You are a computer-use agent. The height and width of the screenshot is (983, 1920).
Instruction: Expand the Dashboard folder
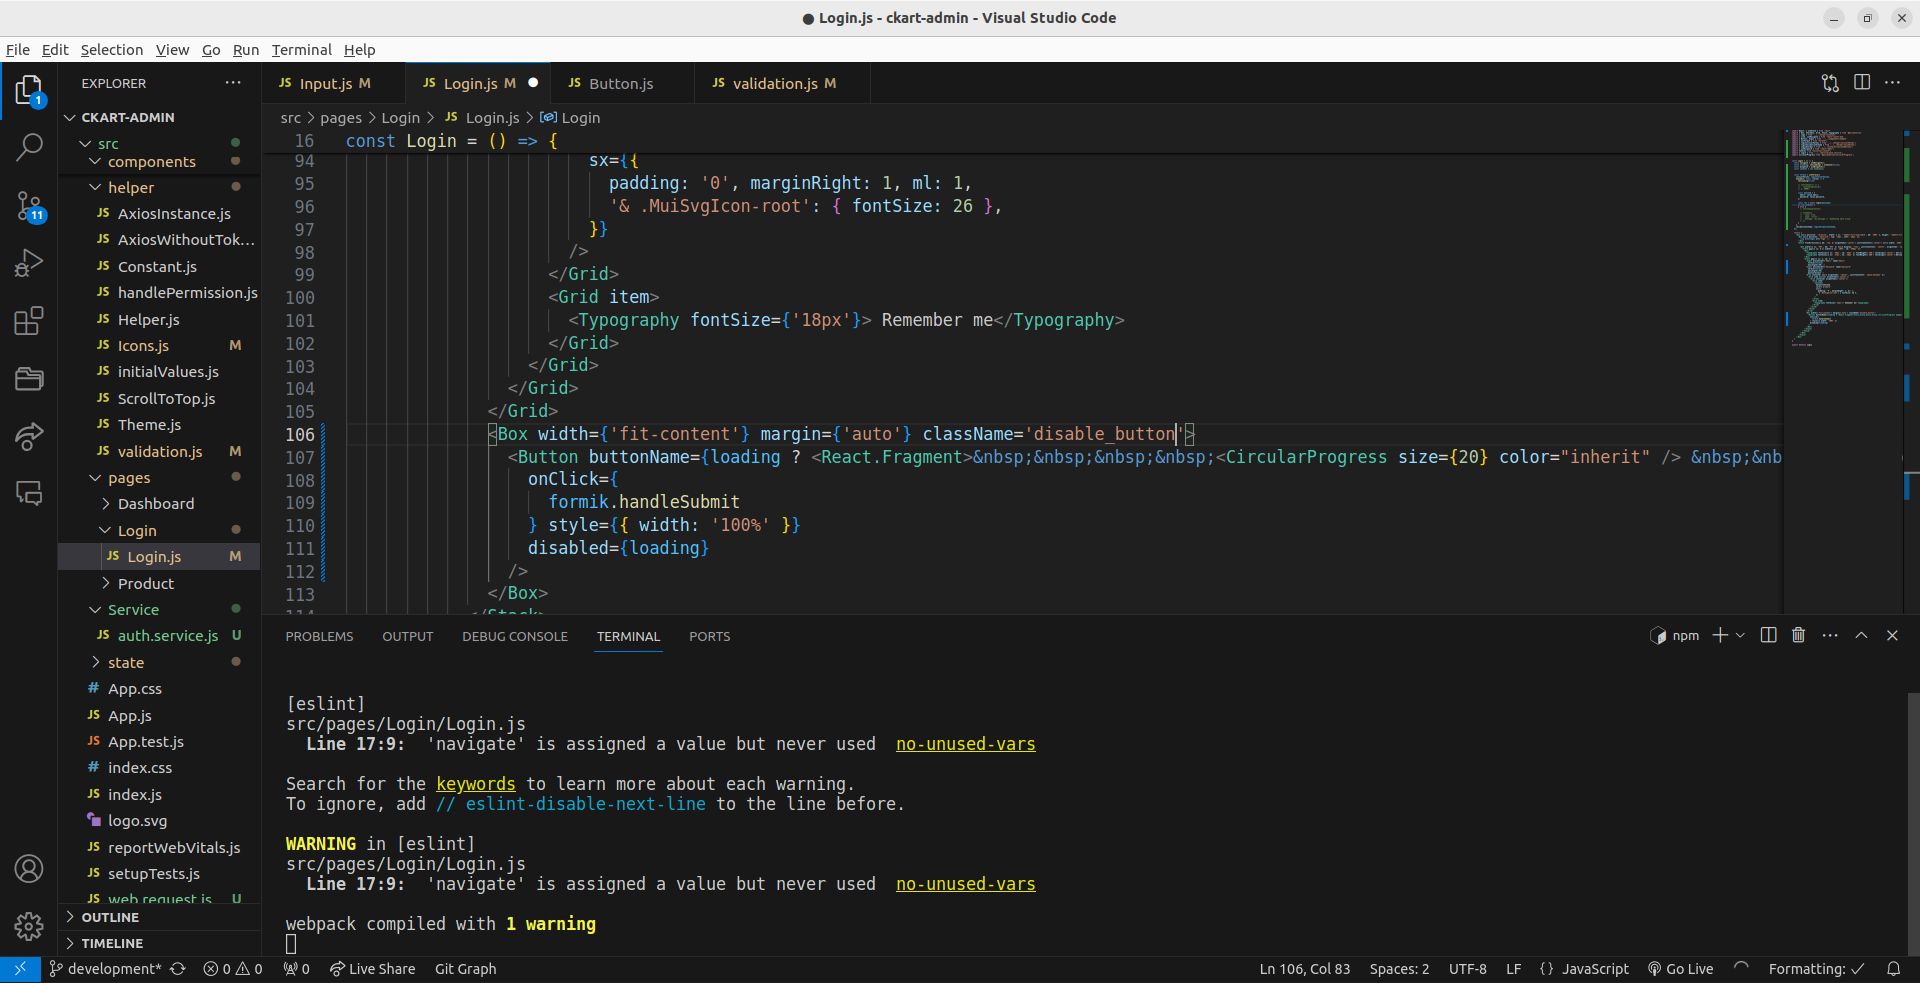155,504
